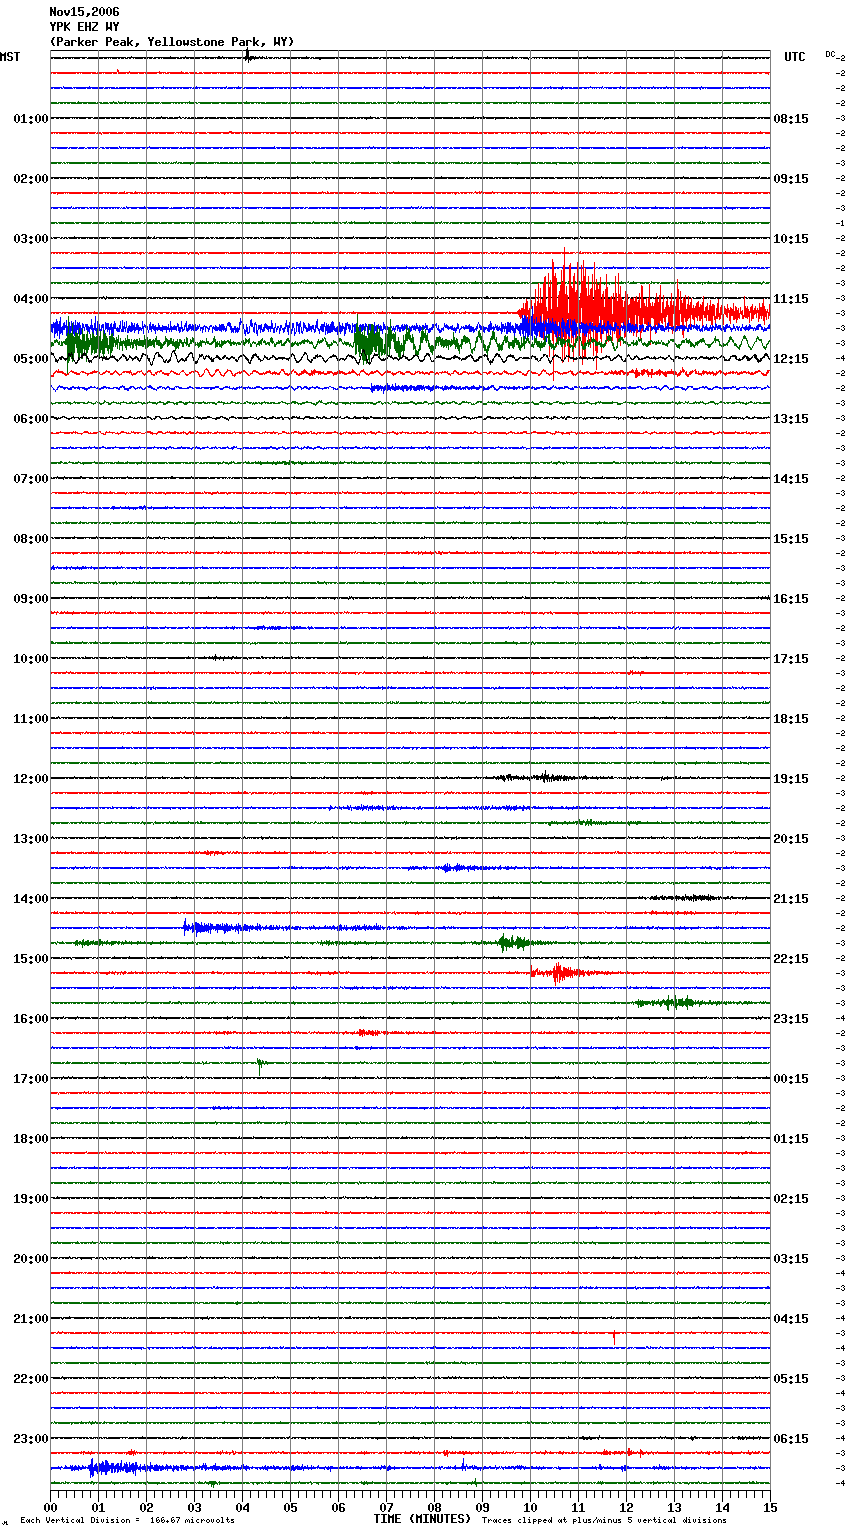Click the "TIME (MINUTES)" axis title
Viewport: 850px width, 1534px height.
coord(422,1519)
